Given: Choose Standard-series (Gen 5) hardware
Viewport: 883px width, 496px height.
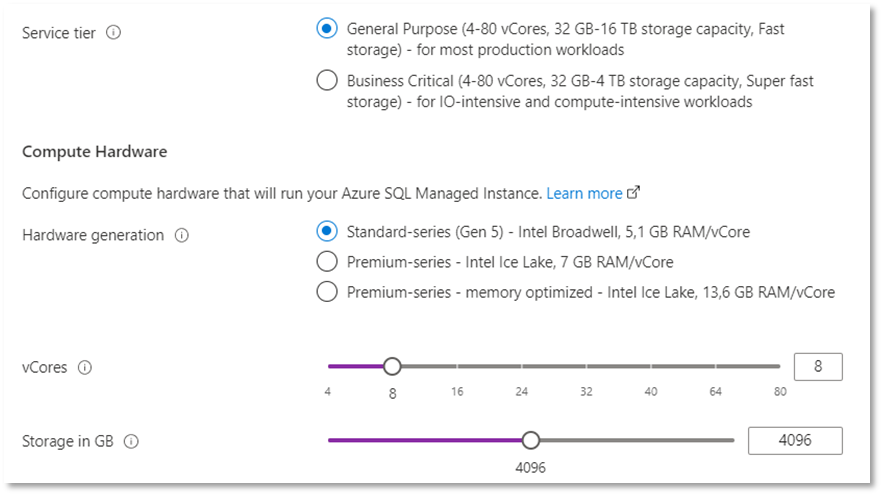Looking at the screenshot, I should 326,232.
